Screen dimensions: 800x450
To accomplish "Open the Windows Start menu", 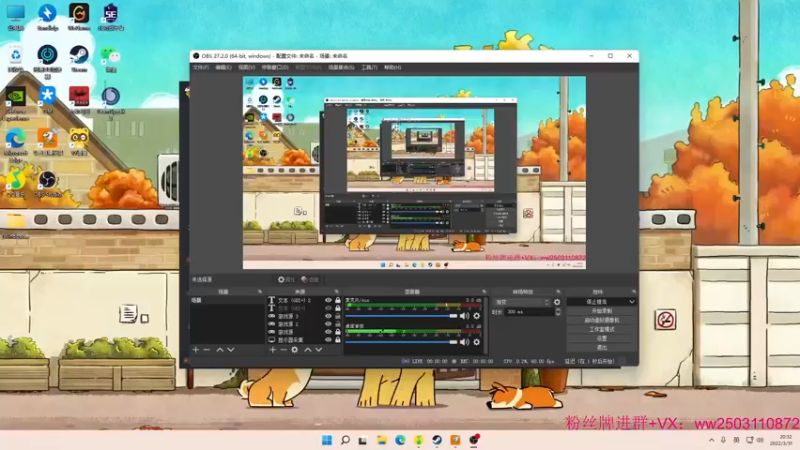I will tap(327, 440).
